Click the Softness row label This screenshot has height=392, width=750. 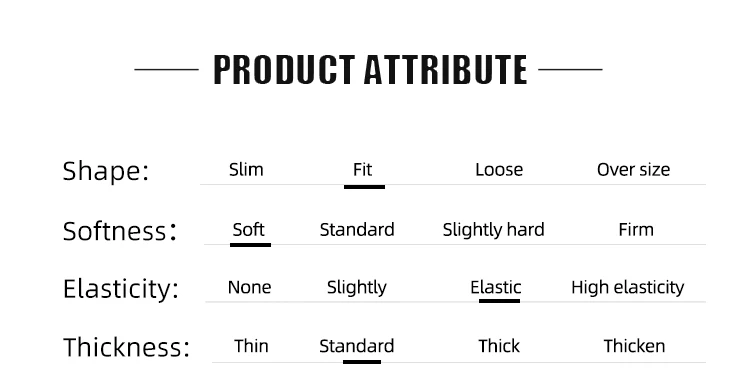pyautogui.click(x=120, y=231)
